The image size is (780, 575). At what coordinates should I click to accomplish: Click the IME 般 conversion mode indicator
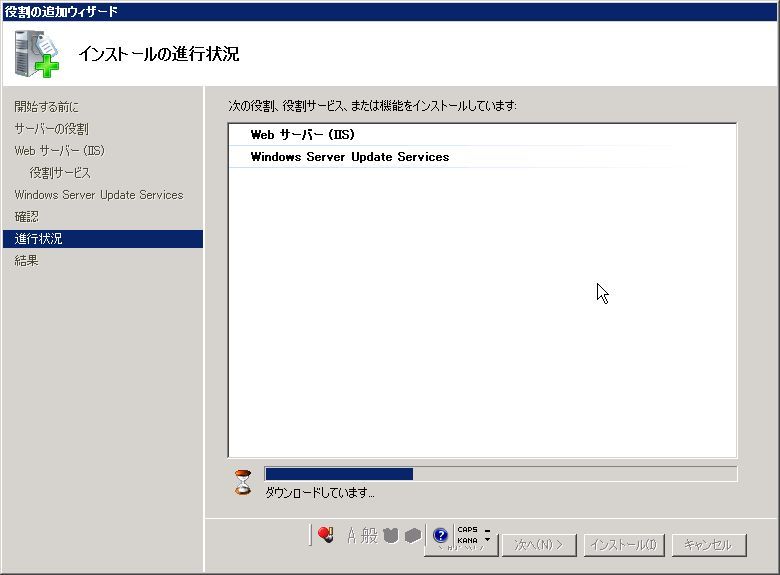(369, 535)
